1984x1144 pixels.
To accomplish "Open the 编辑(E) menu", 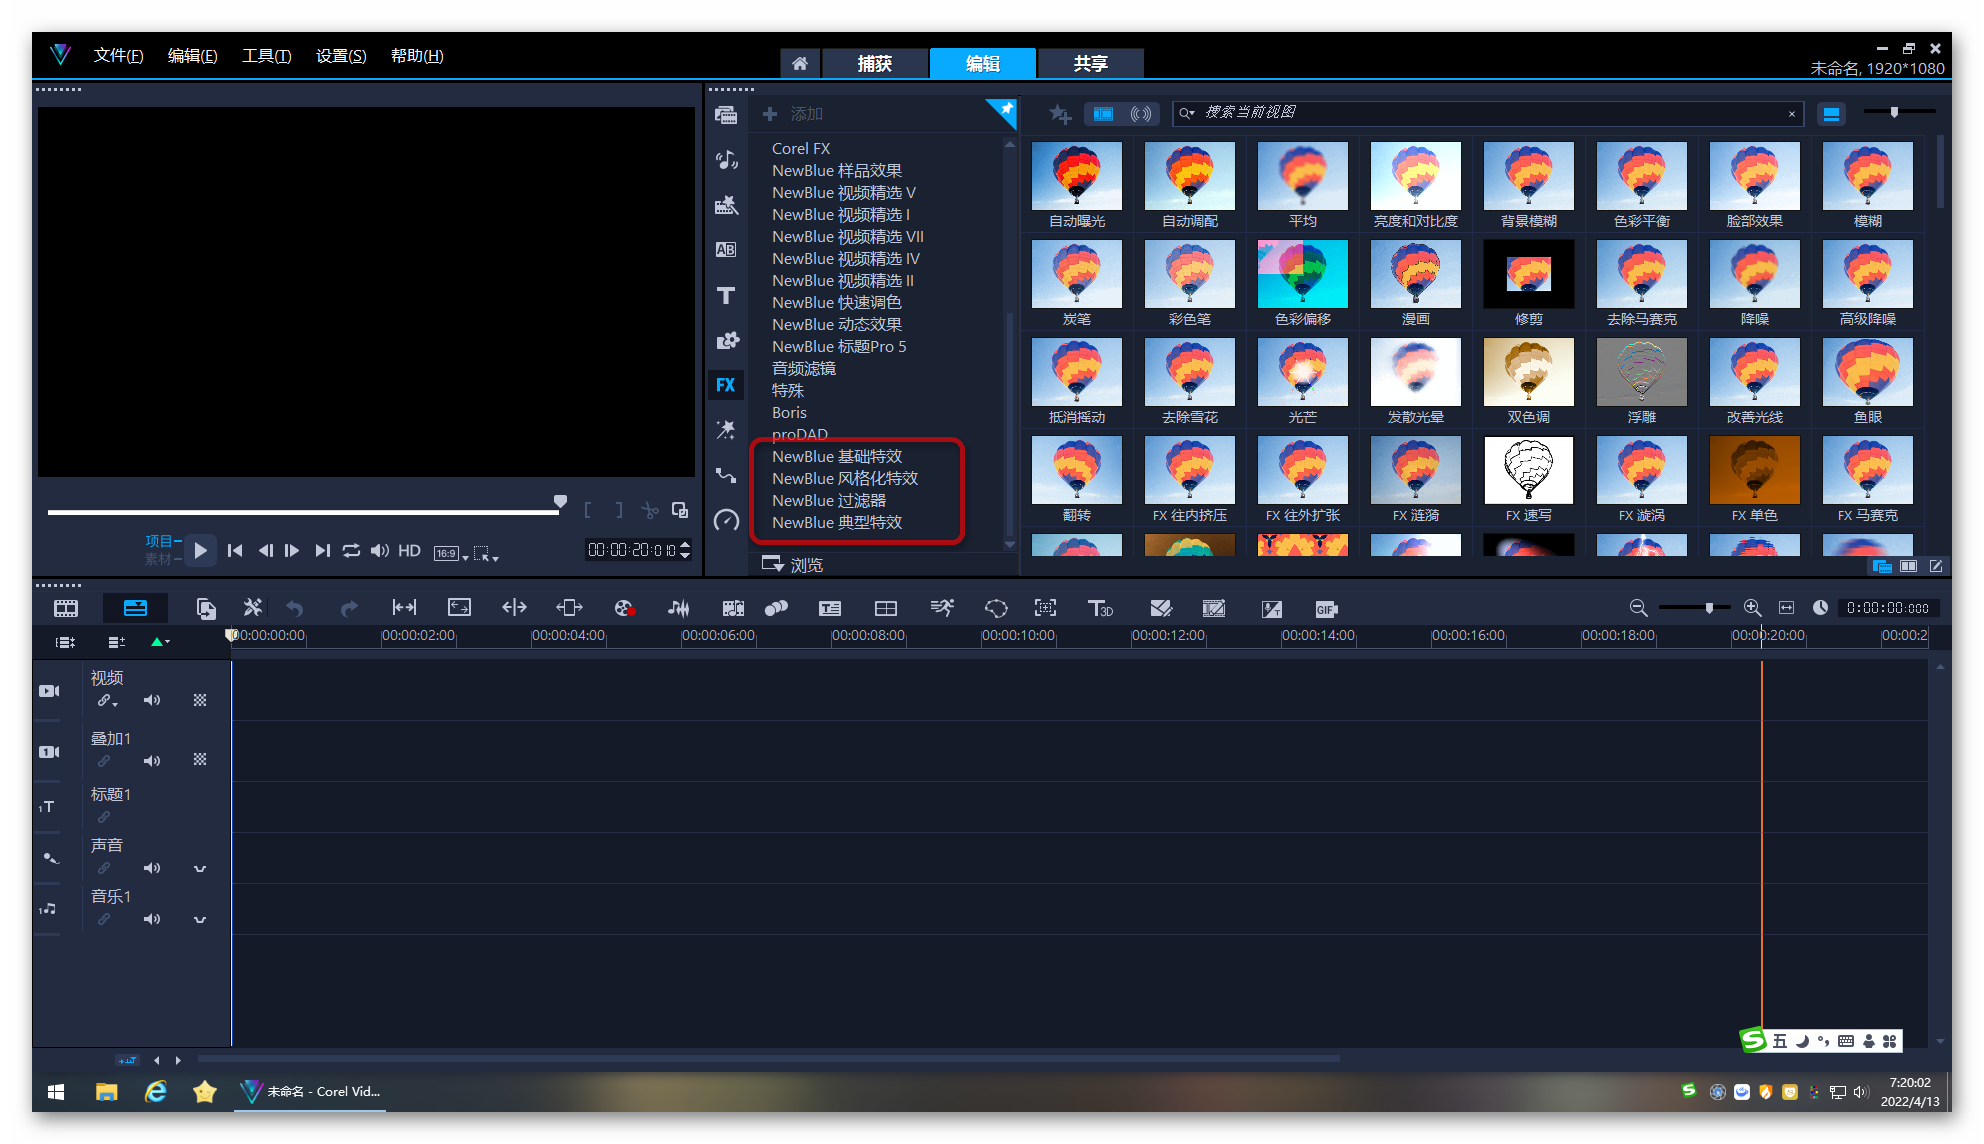I will coord(192,56).
